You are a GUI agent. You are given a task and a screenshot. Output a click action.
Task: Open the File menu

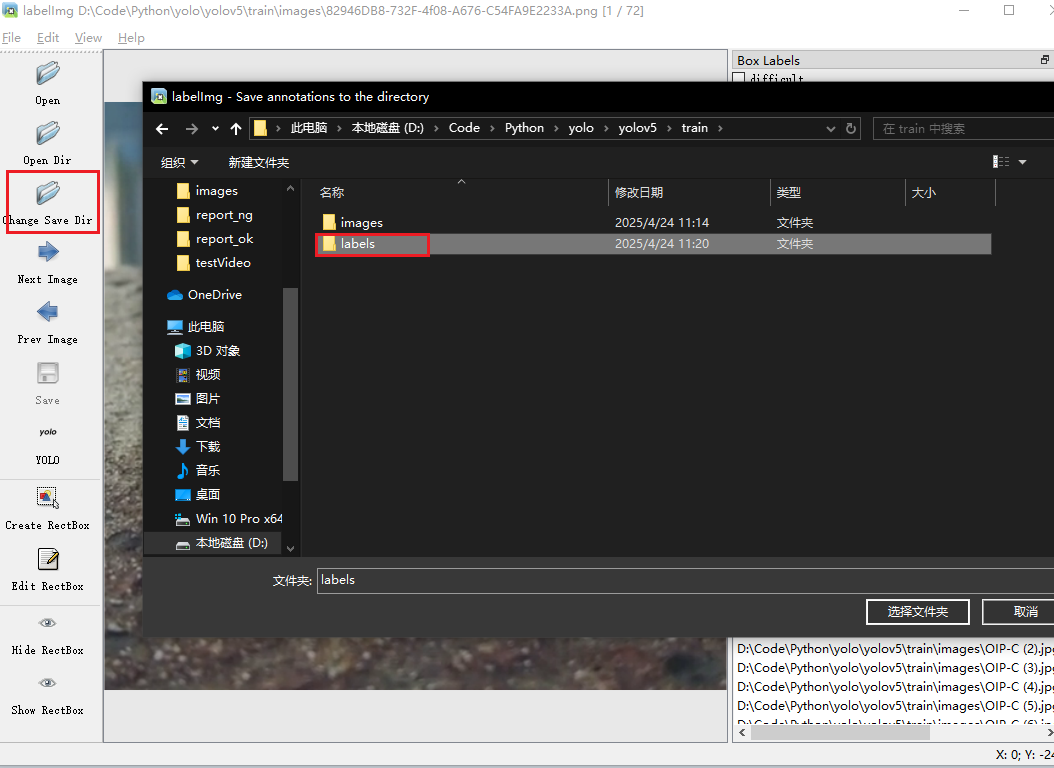(12, 38)
